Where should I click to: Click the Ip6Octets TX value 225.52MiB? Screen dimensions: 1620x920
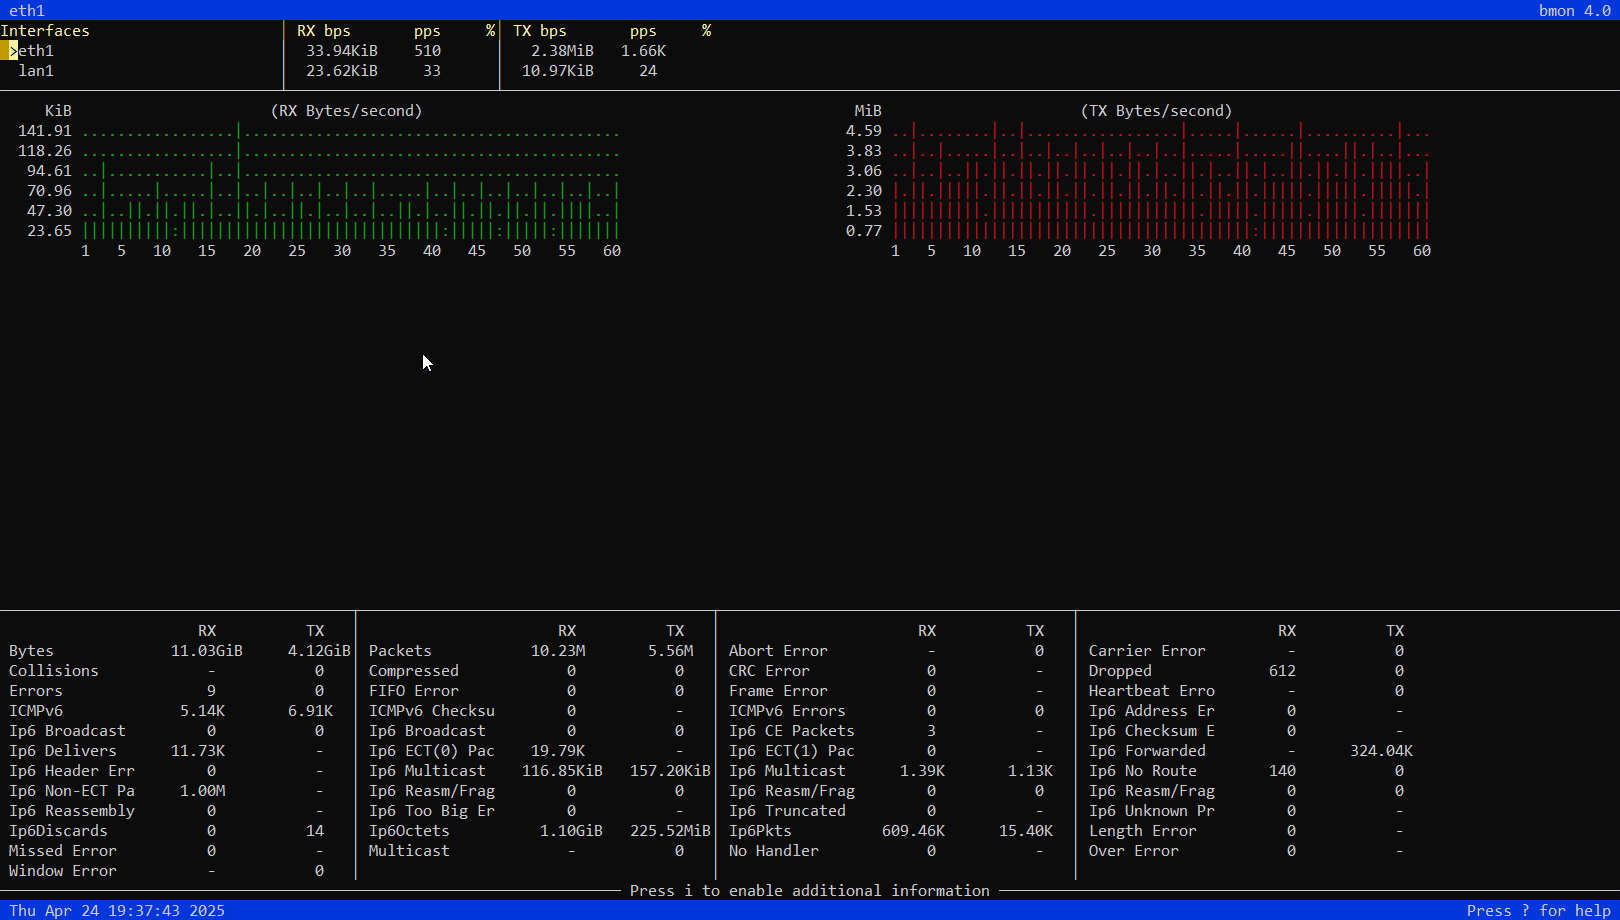(x=670, y=831)
